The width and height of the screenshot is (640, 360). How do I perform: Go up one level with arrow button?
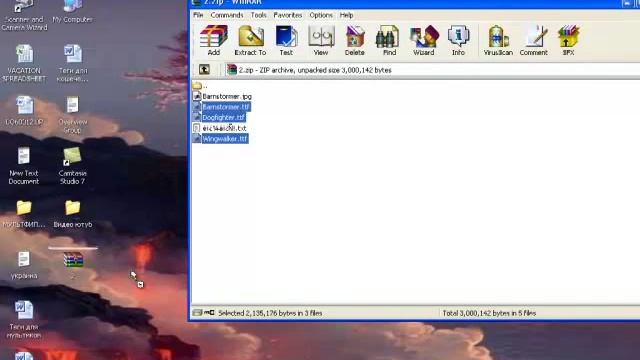click(204, 69)
